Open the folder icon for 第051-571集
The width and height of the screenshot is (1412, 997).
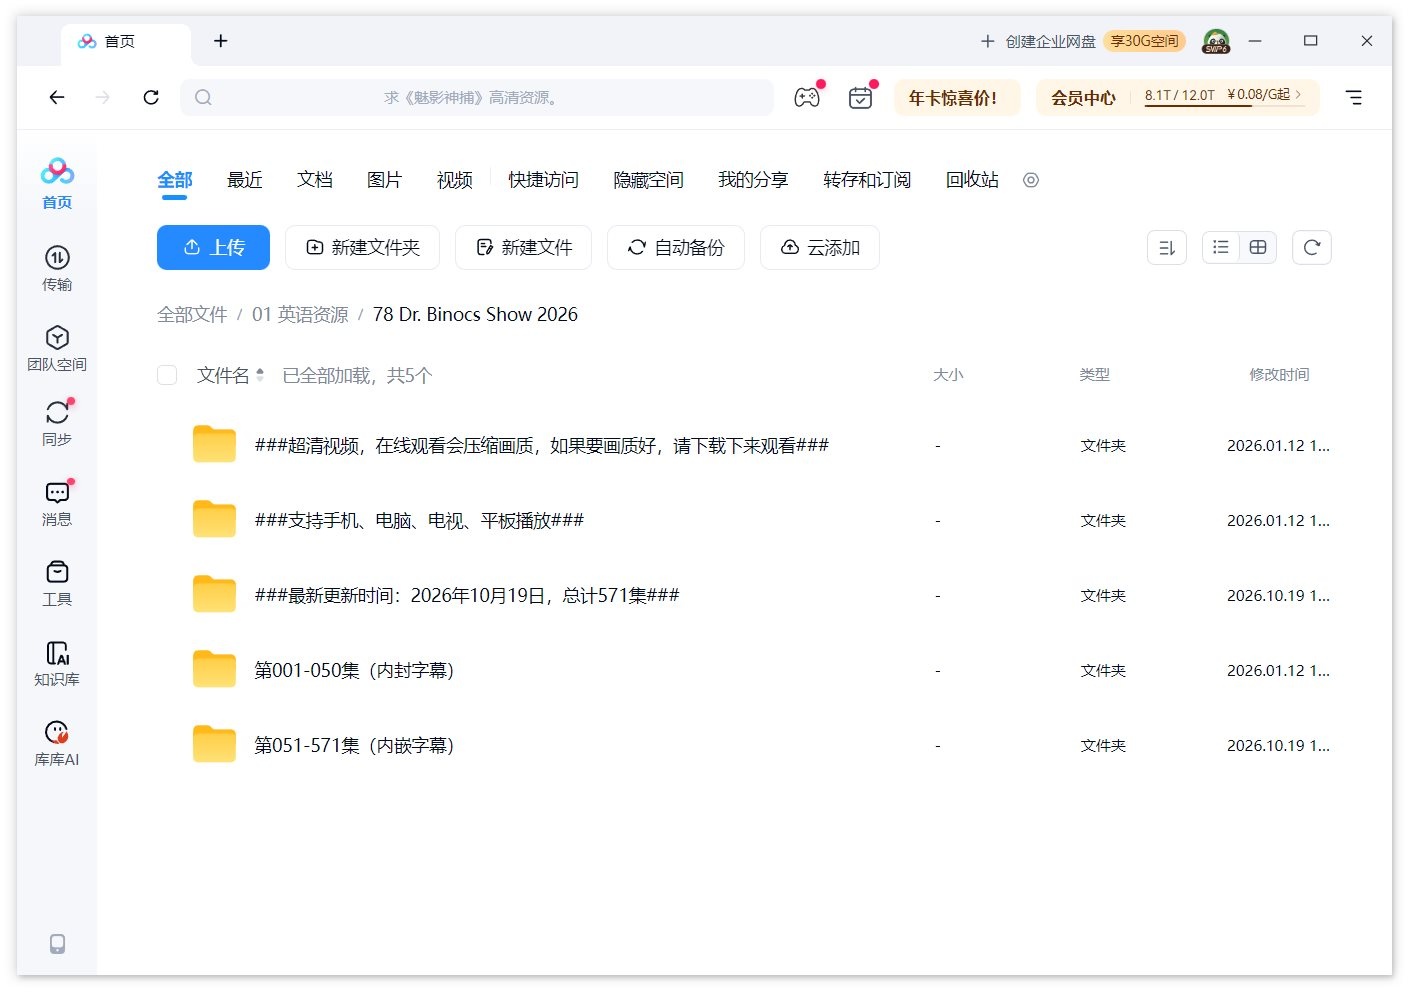214,744
